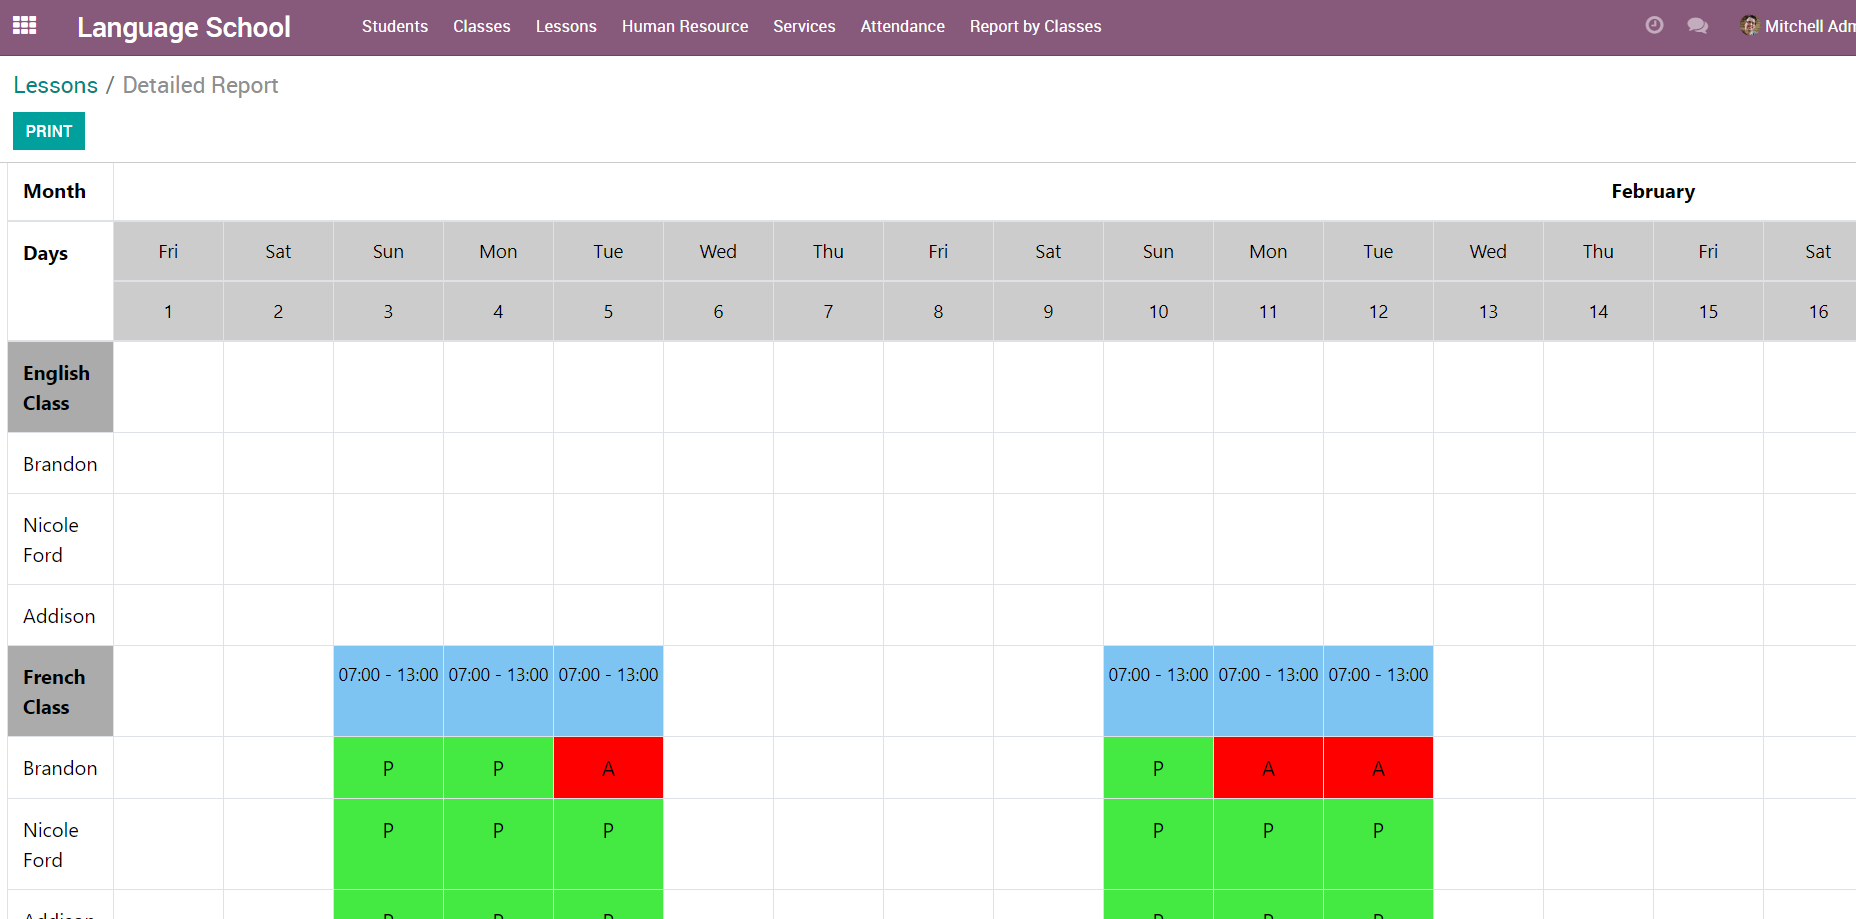Open Human Resource menu
The image size is (1856, 919).
tap(684, 27)
